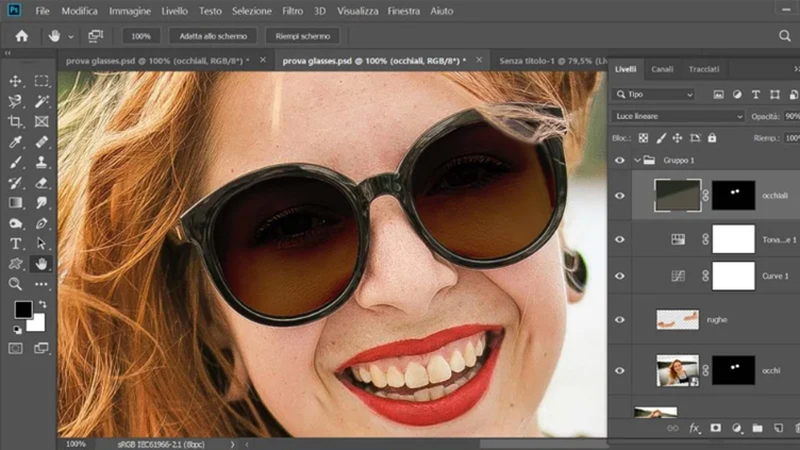800x450 pixels.
Task: Create a new group folder icon
Action: 757,428
